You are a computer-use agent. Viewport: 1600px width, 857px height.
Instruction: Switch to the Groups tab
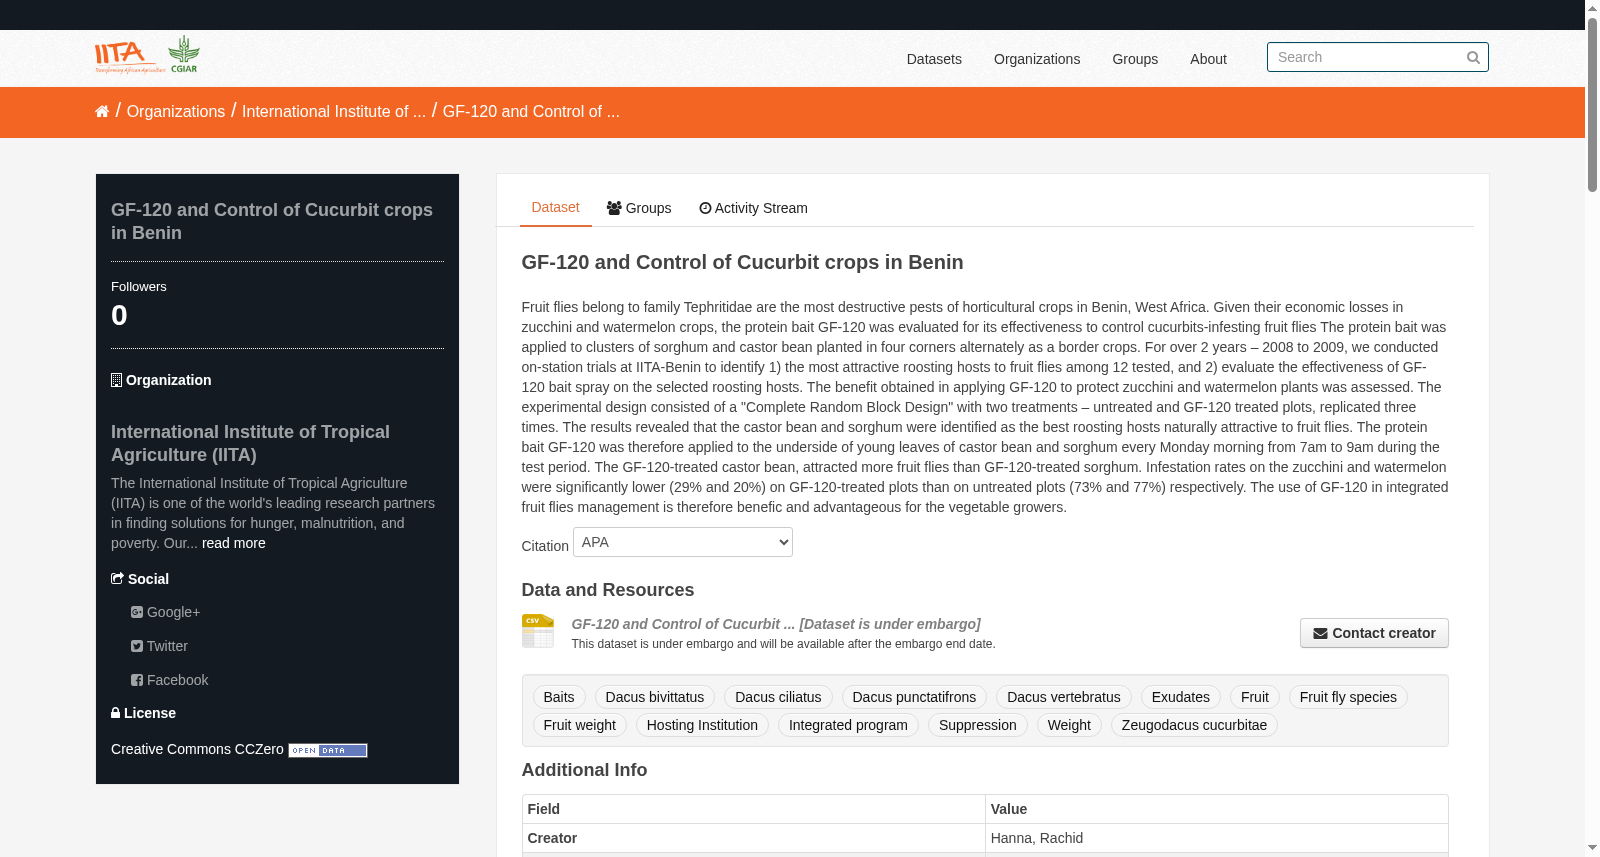click(x=639, y=208)
